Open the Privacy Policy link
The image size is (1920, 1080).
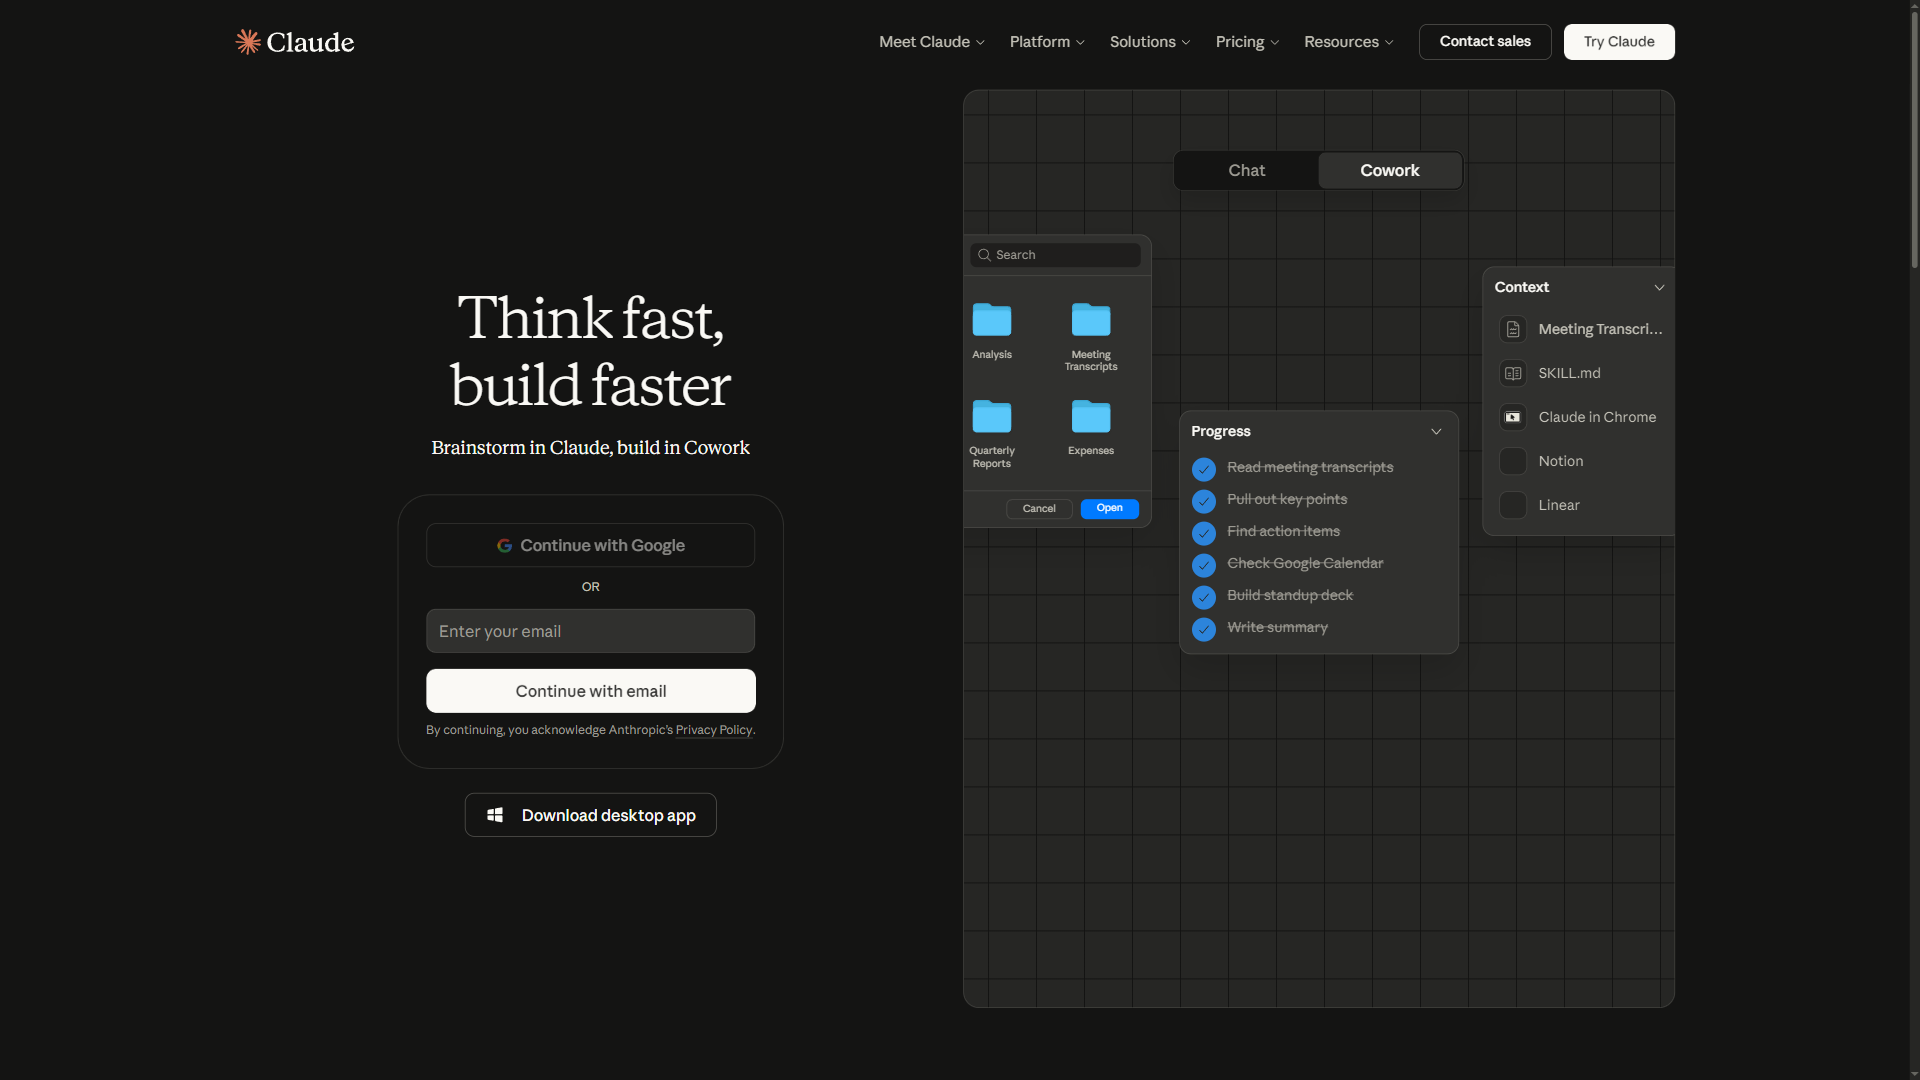point(714,730)
